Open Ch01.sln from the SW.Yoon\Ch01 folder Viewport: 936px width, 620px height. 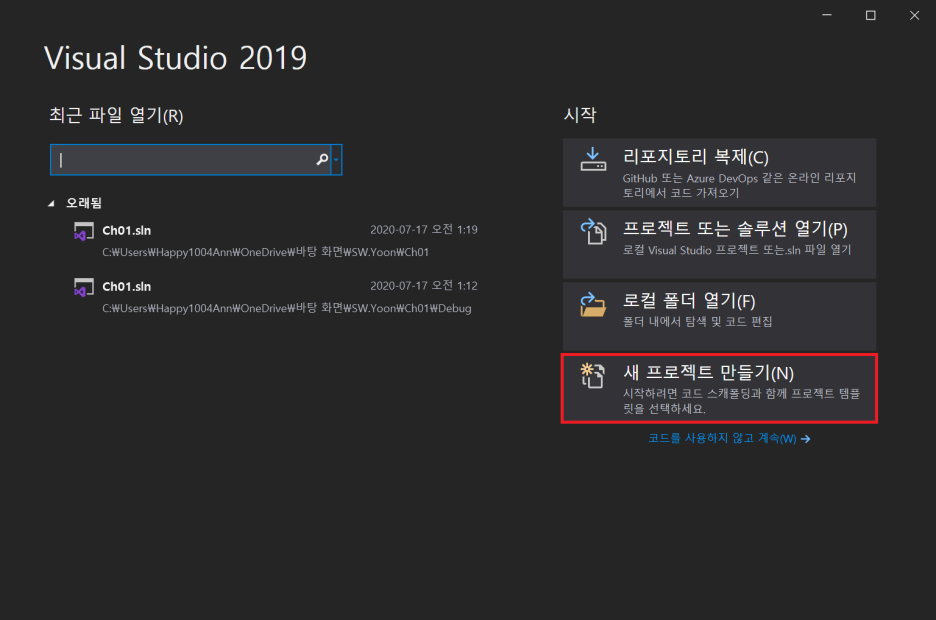pyautogui.click(x=275, y=240)
